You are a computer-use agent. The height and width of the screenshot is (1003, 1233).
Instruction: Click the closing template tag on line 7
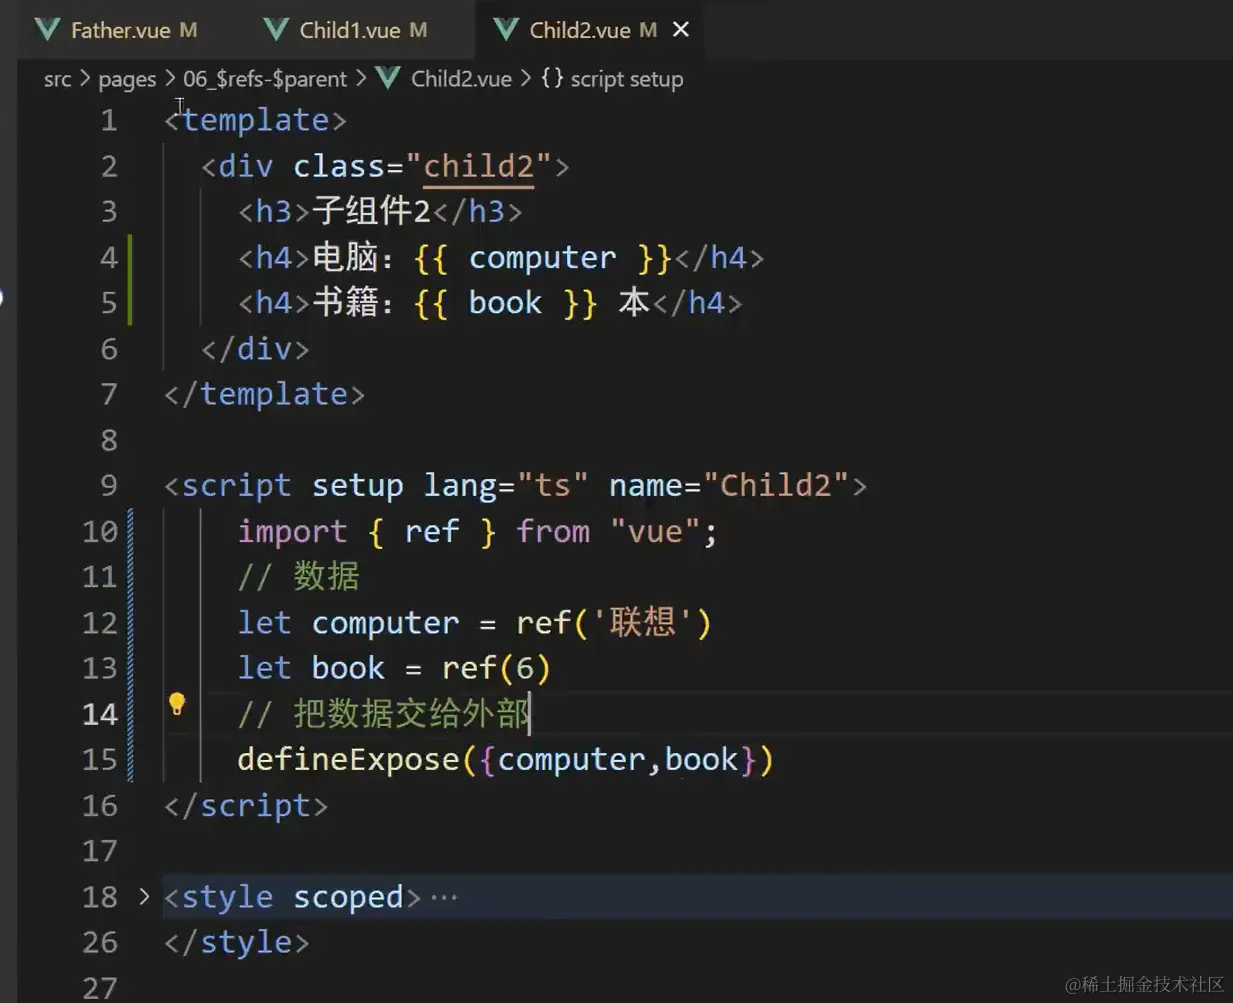click(x=264, y=394)
